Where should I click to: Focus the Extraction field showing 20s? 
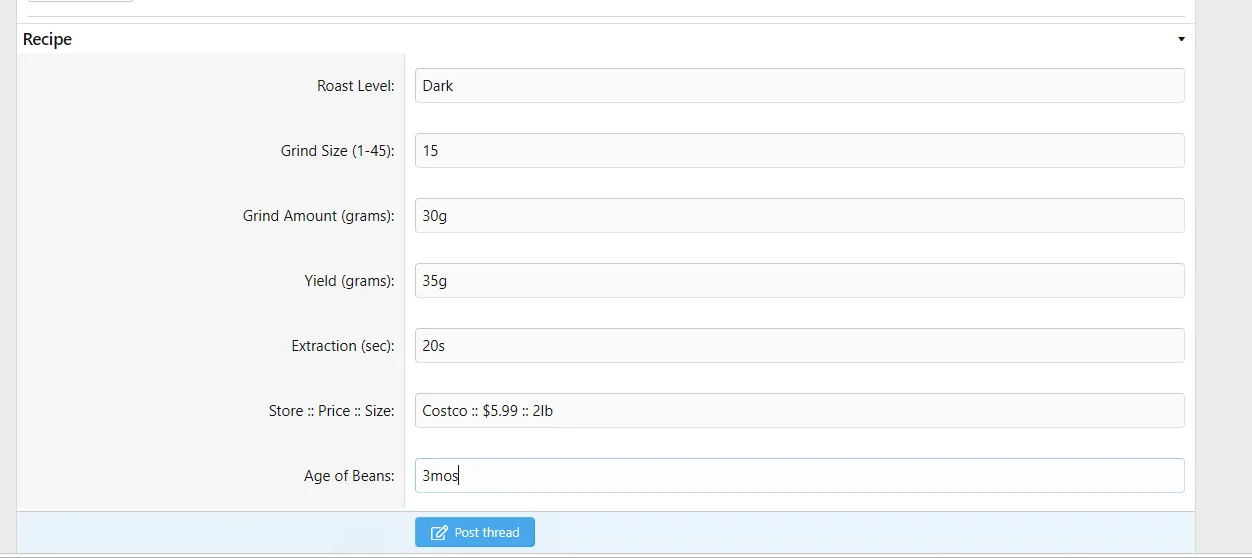click(x=800, y=346)
